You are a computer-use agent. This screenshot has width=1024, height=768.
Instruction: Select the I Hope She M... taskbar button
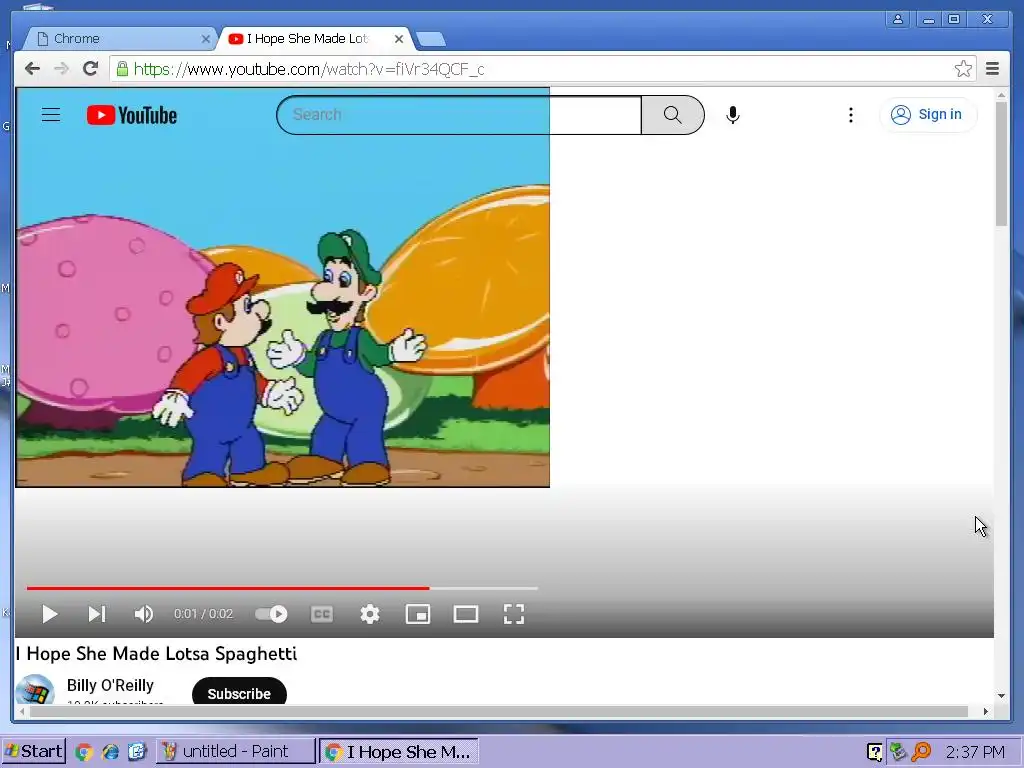(399, 751)
